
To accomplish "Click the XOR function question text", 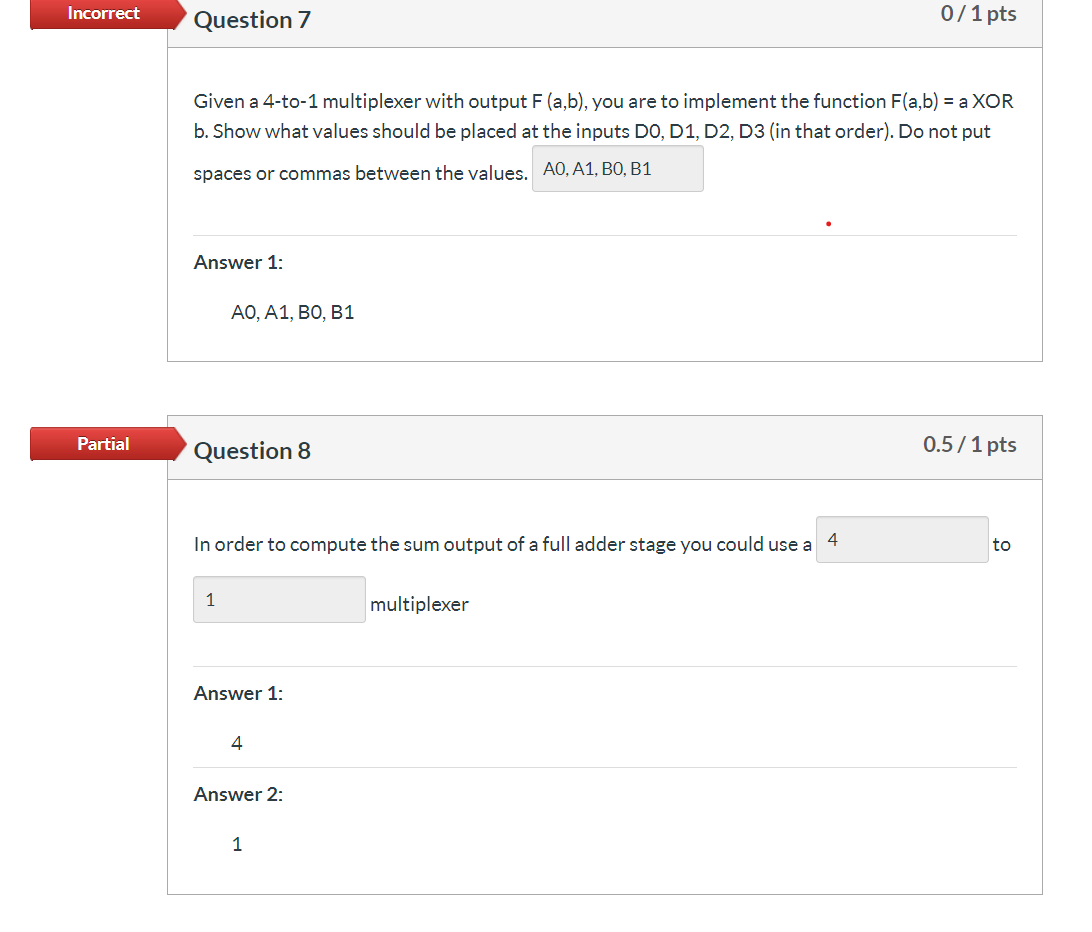I will [600, 116].
